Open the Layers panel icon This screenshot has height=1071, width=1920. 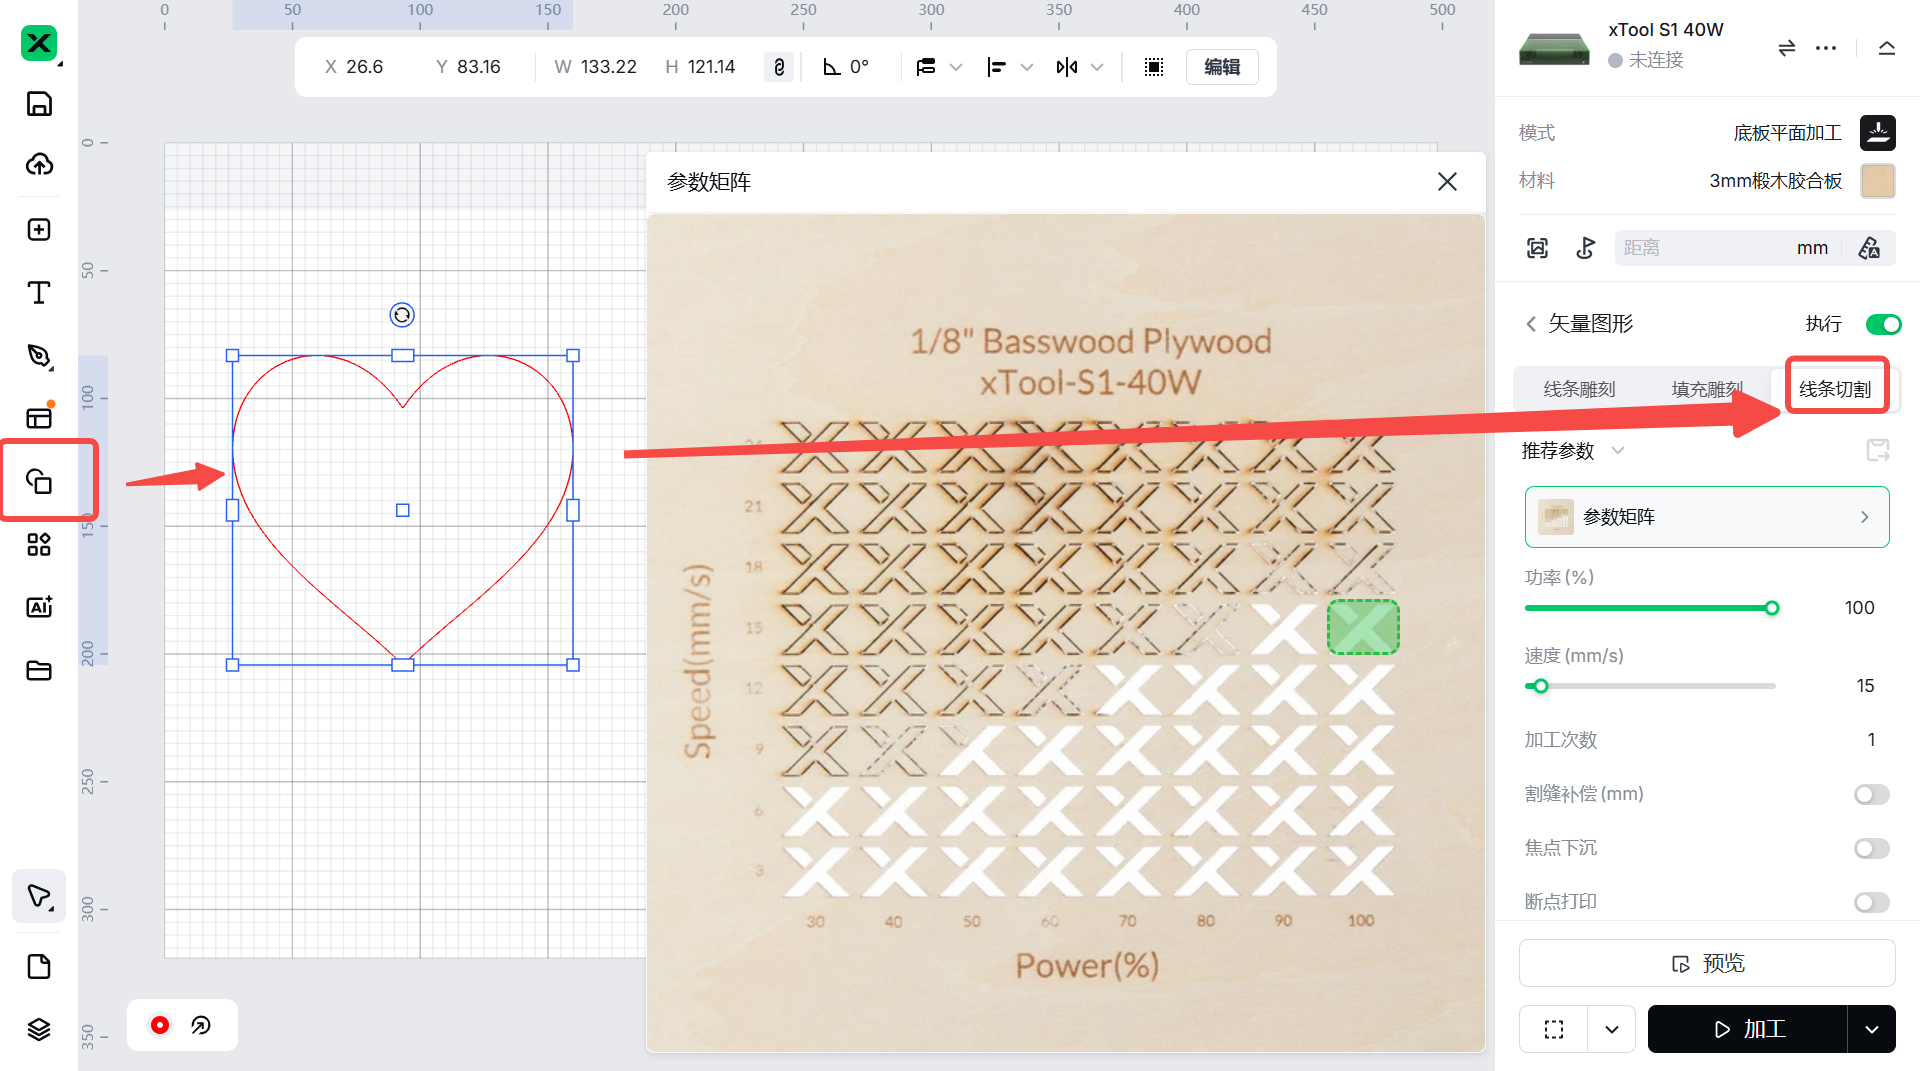[x=39, y=1029]
